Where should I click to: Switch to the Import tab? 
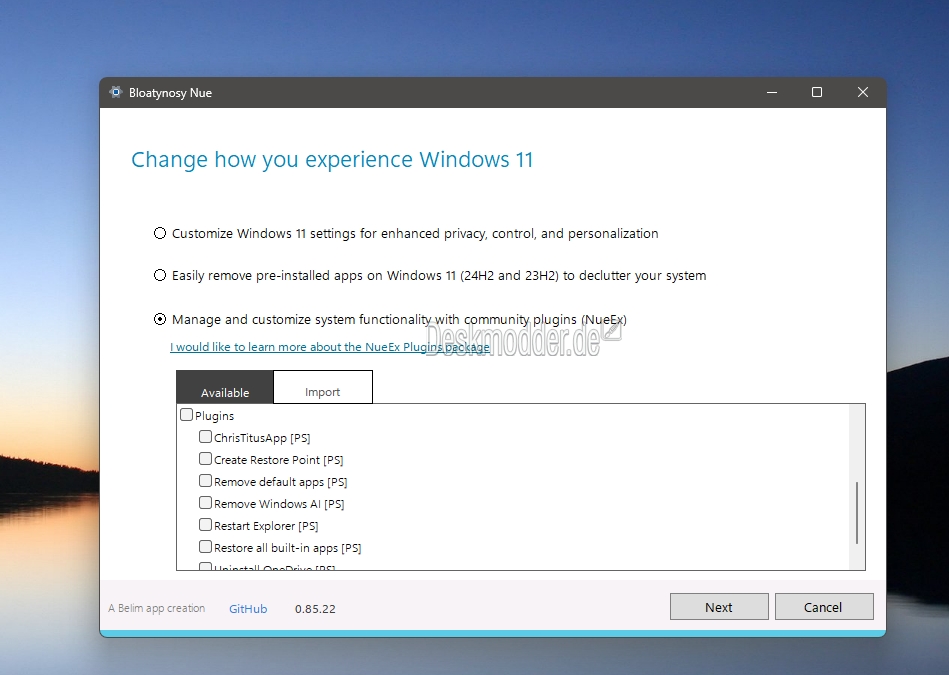point(323,387)
